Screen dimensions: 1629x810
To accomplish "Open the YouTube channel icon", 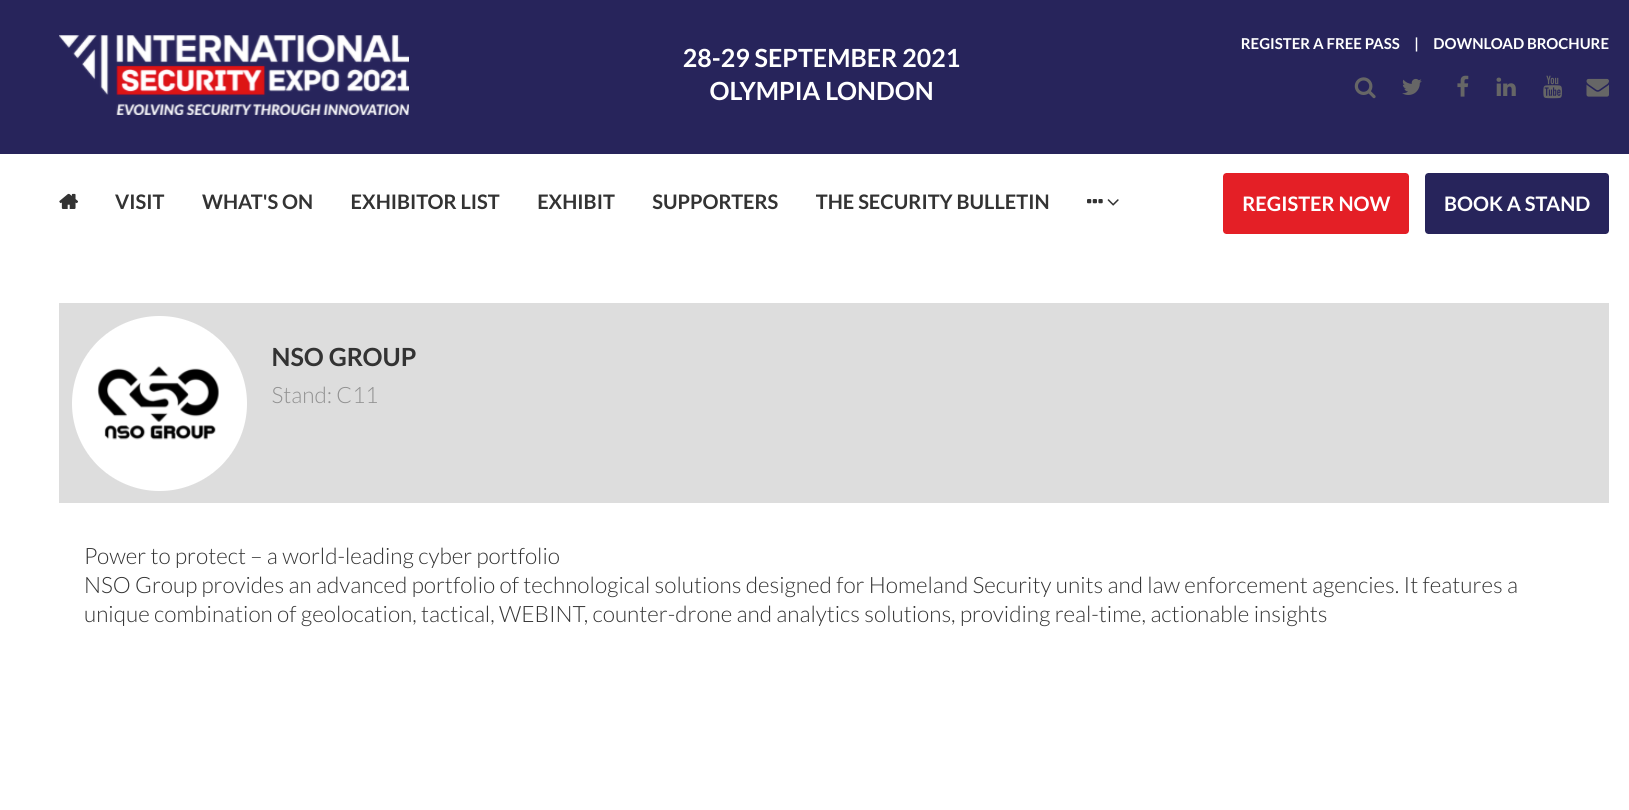I will tap(1552, 87).
